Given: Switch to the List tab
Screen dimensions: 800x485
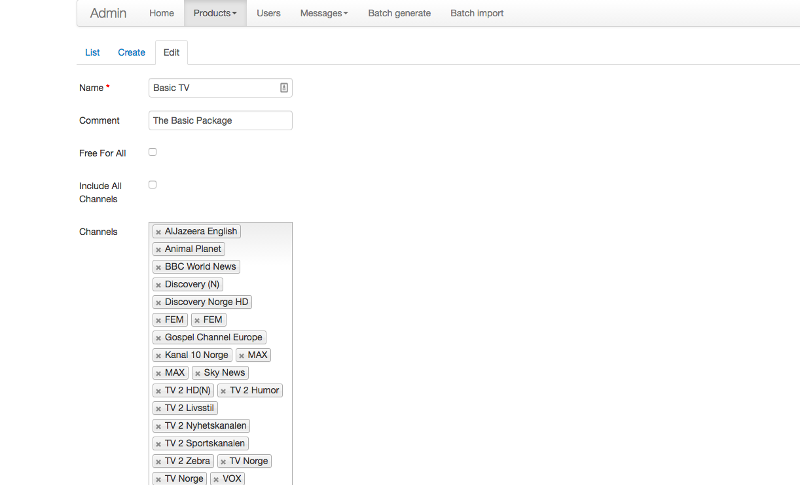Looking at the screenshot, I should [92, 52].
